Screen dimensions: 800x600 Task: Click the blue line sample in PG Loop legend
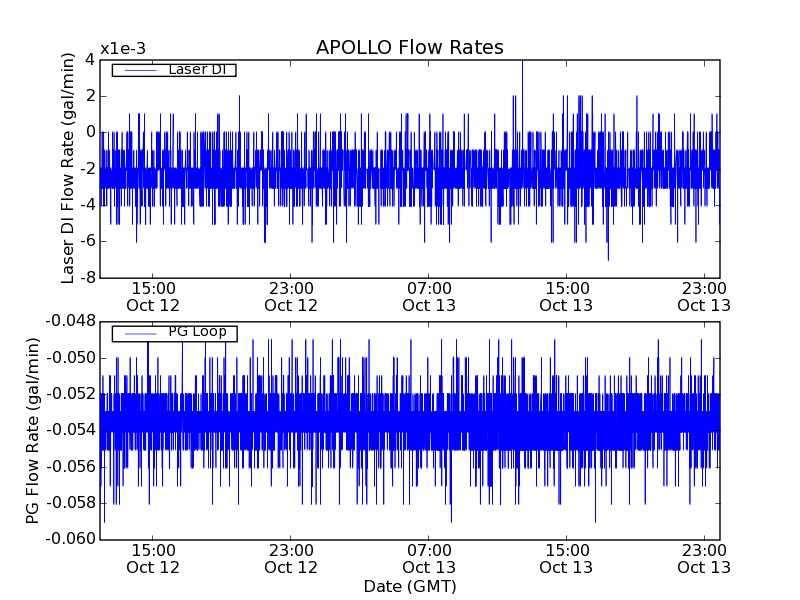tap(139, 332)
